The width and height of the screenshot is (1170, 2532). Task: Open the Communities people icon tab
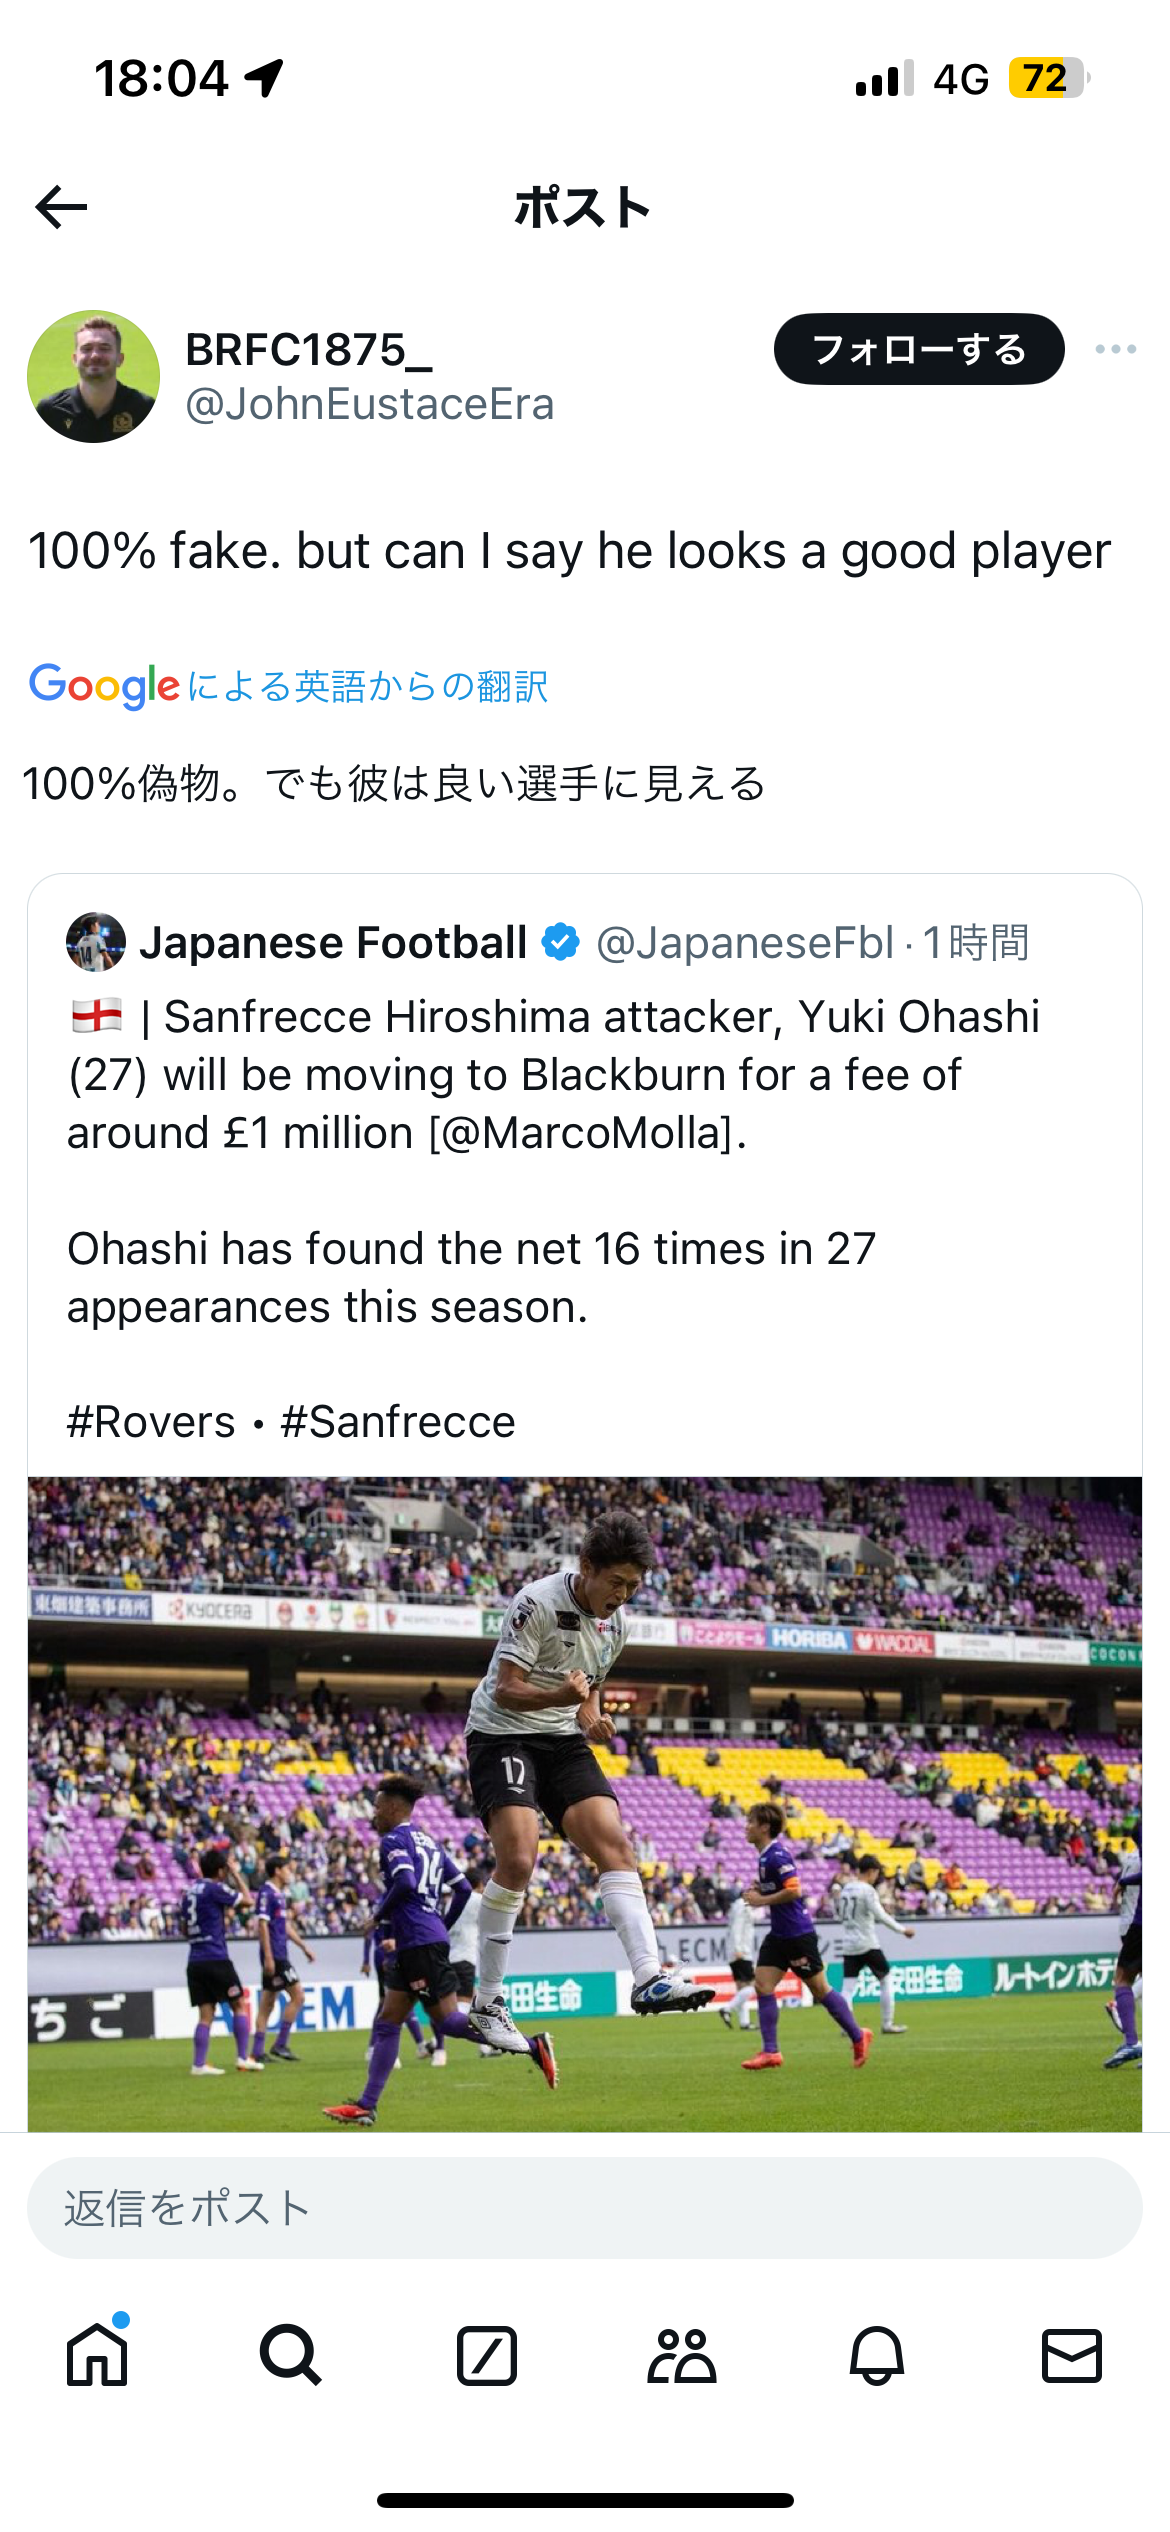pos(682,2356)
